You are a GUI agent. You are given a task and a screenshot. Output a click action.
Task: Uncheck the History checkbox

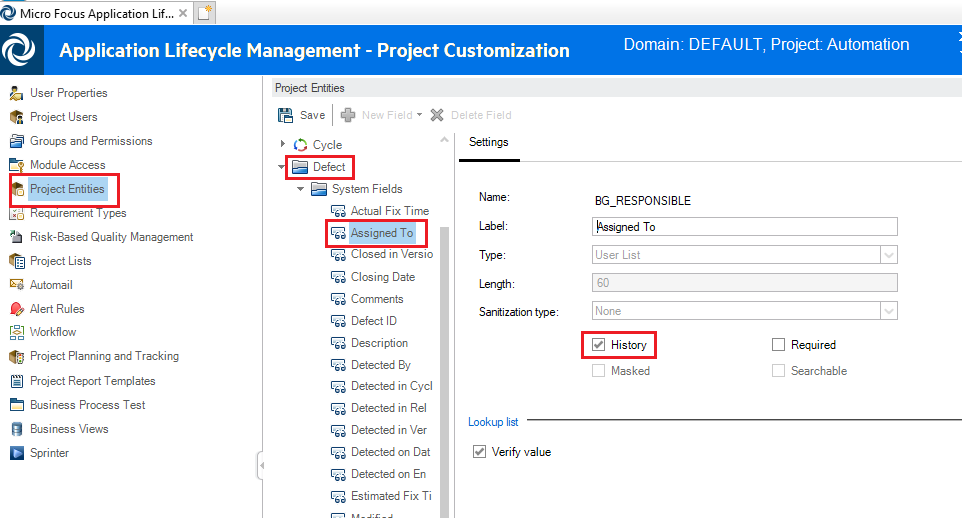598,345
